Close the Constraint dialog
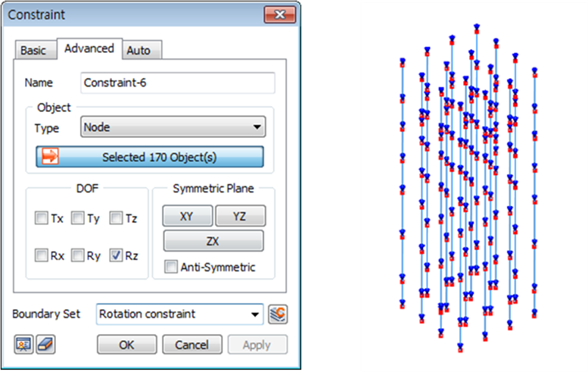The image size is (588, 372). coord(280,15)
